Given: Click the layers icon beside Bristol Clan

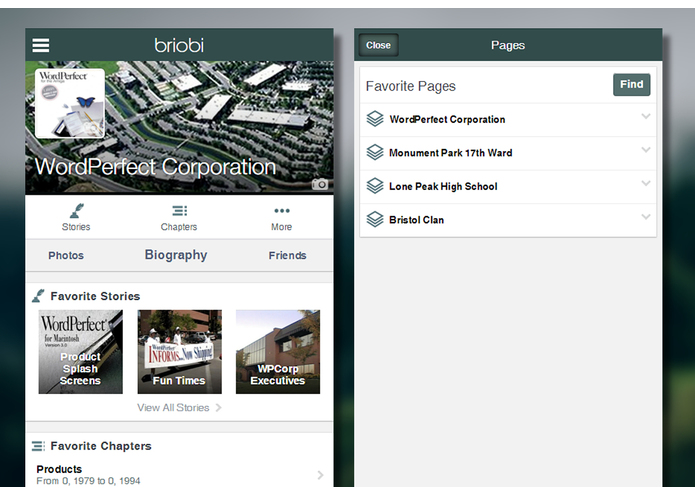Looking at the screenshot, I should (x=375, y=219).
